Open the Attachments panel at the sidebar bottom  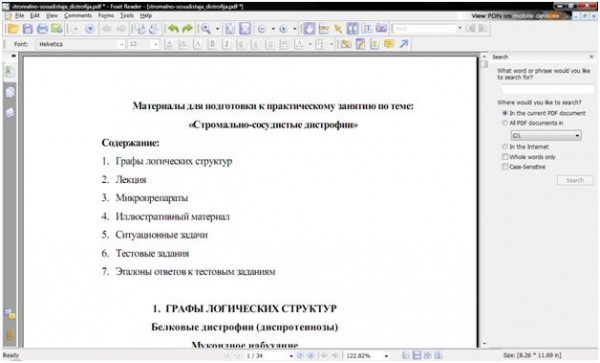coord(10,335)
